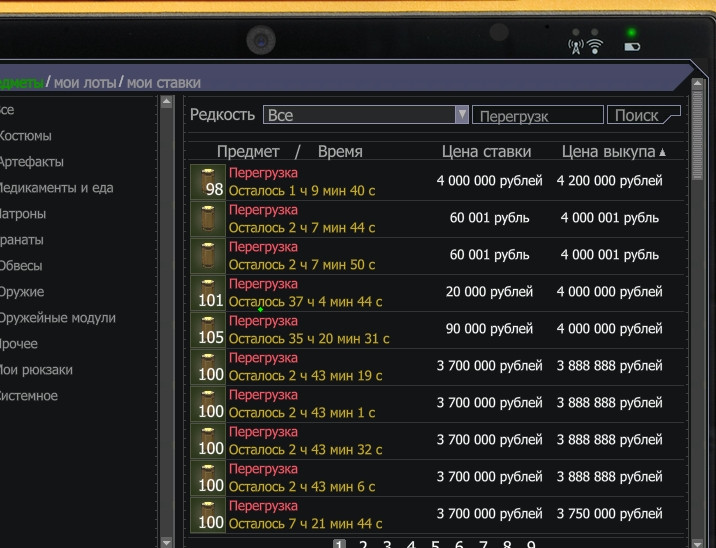Click the item icon showing count 105
This screenshot has height=548, width=716.
click(208, 330)
